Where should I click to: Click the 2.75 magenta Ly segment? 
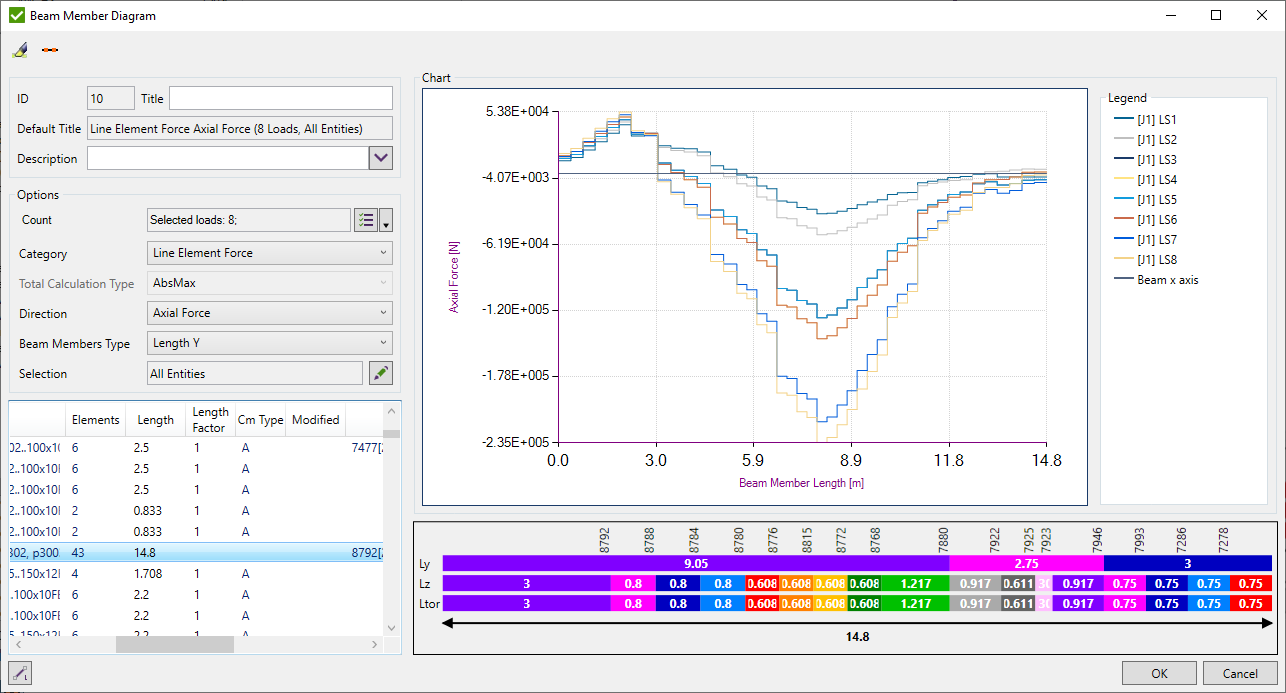click(x=1025, y=563)
